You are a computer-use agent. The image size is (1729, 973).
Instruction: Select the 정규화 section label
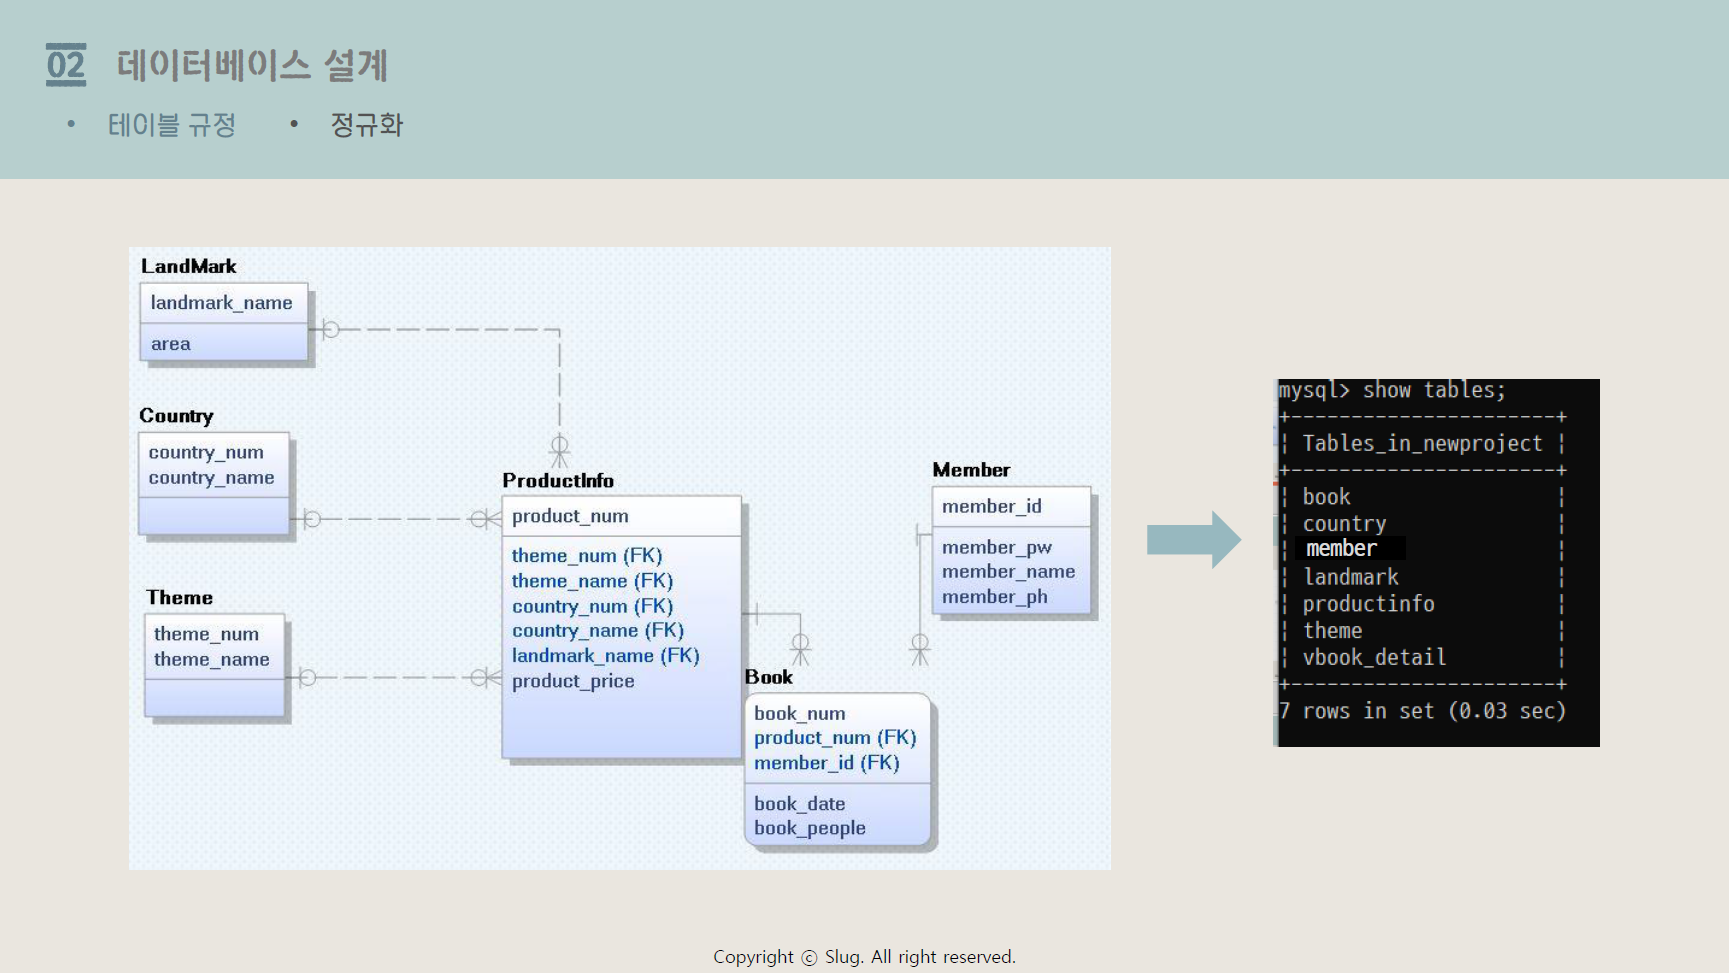click(x=366, y=125)
